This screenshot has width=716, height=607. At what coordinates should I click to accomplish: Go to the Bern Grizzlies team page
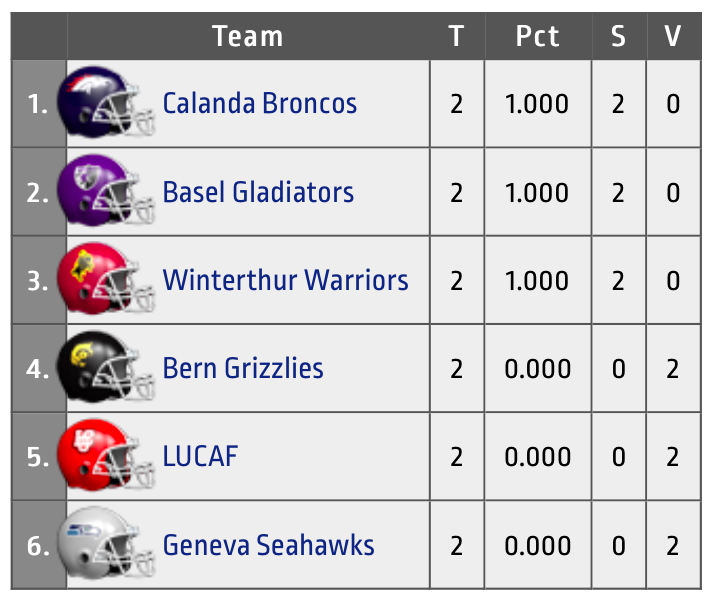(243, 368)
